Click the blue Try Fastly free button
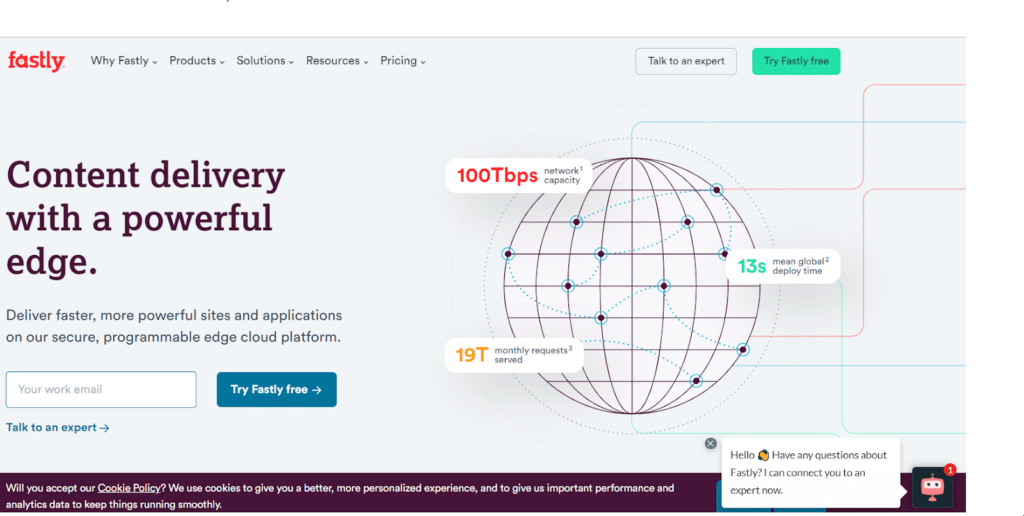This screenshot has height=516, width=1024. (276, 389)
